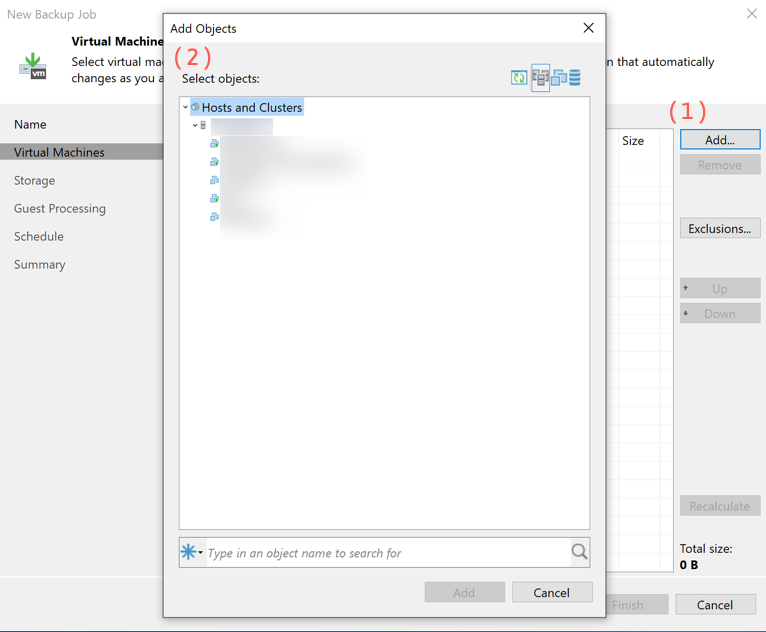Click the magnifier search icon
This screenshot has height=632, width=766.
tap(579, 552)
